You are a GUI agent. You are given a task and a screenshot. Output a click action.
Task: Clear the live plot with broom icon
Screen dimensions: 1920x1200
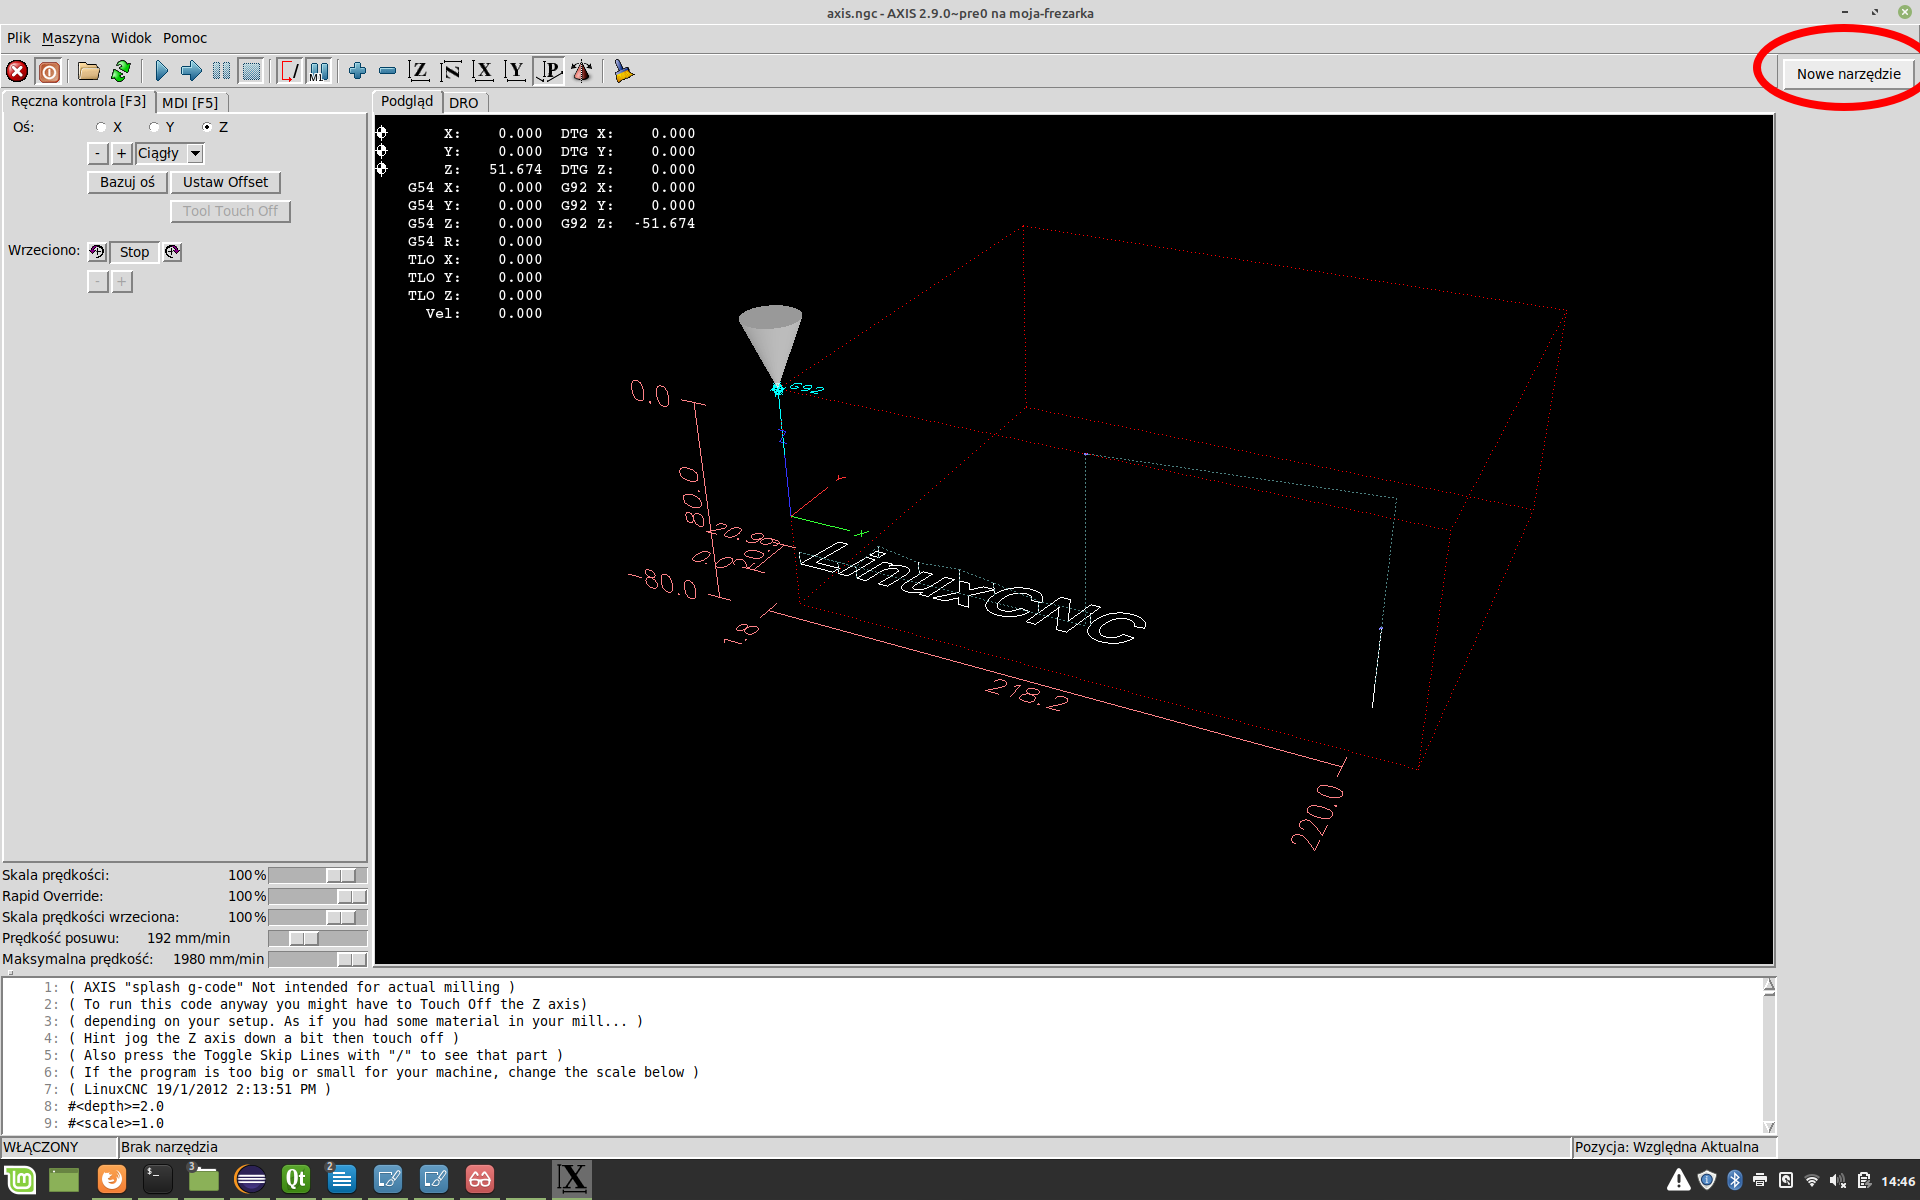pos(624,71)
